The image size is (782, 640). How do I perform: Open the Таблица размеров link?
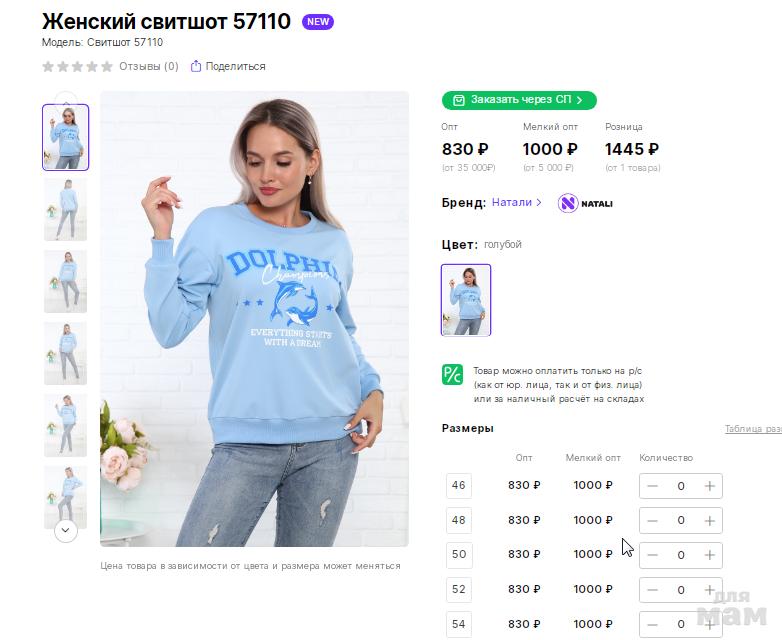[753, 429]
